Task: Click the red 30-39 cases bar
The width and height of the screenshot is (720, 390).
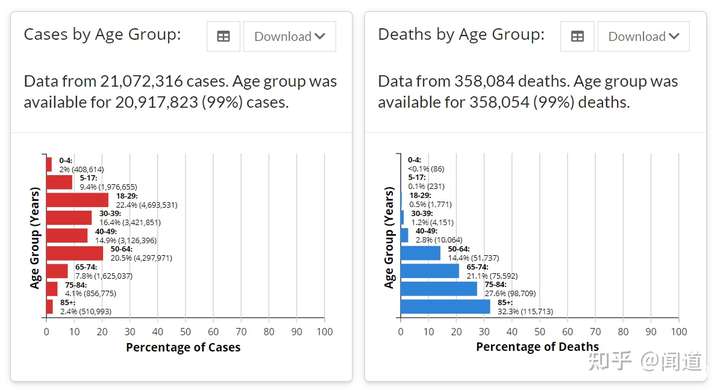Action: 69,218
